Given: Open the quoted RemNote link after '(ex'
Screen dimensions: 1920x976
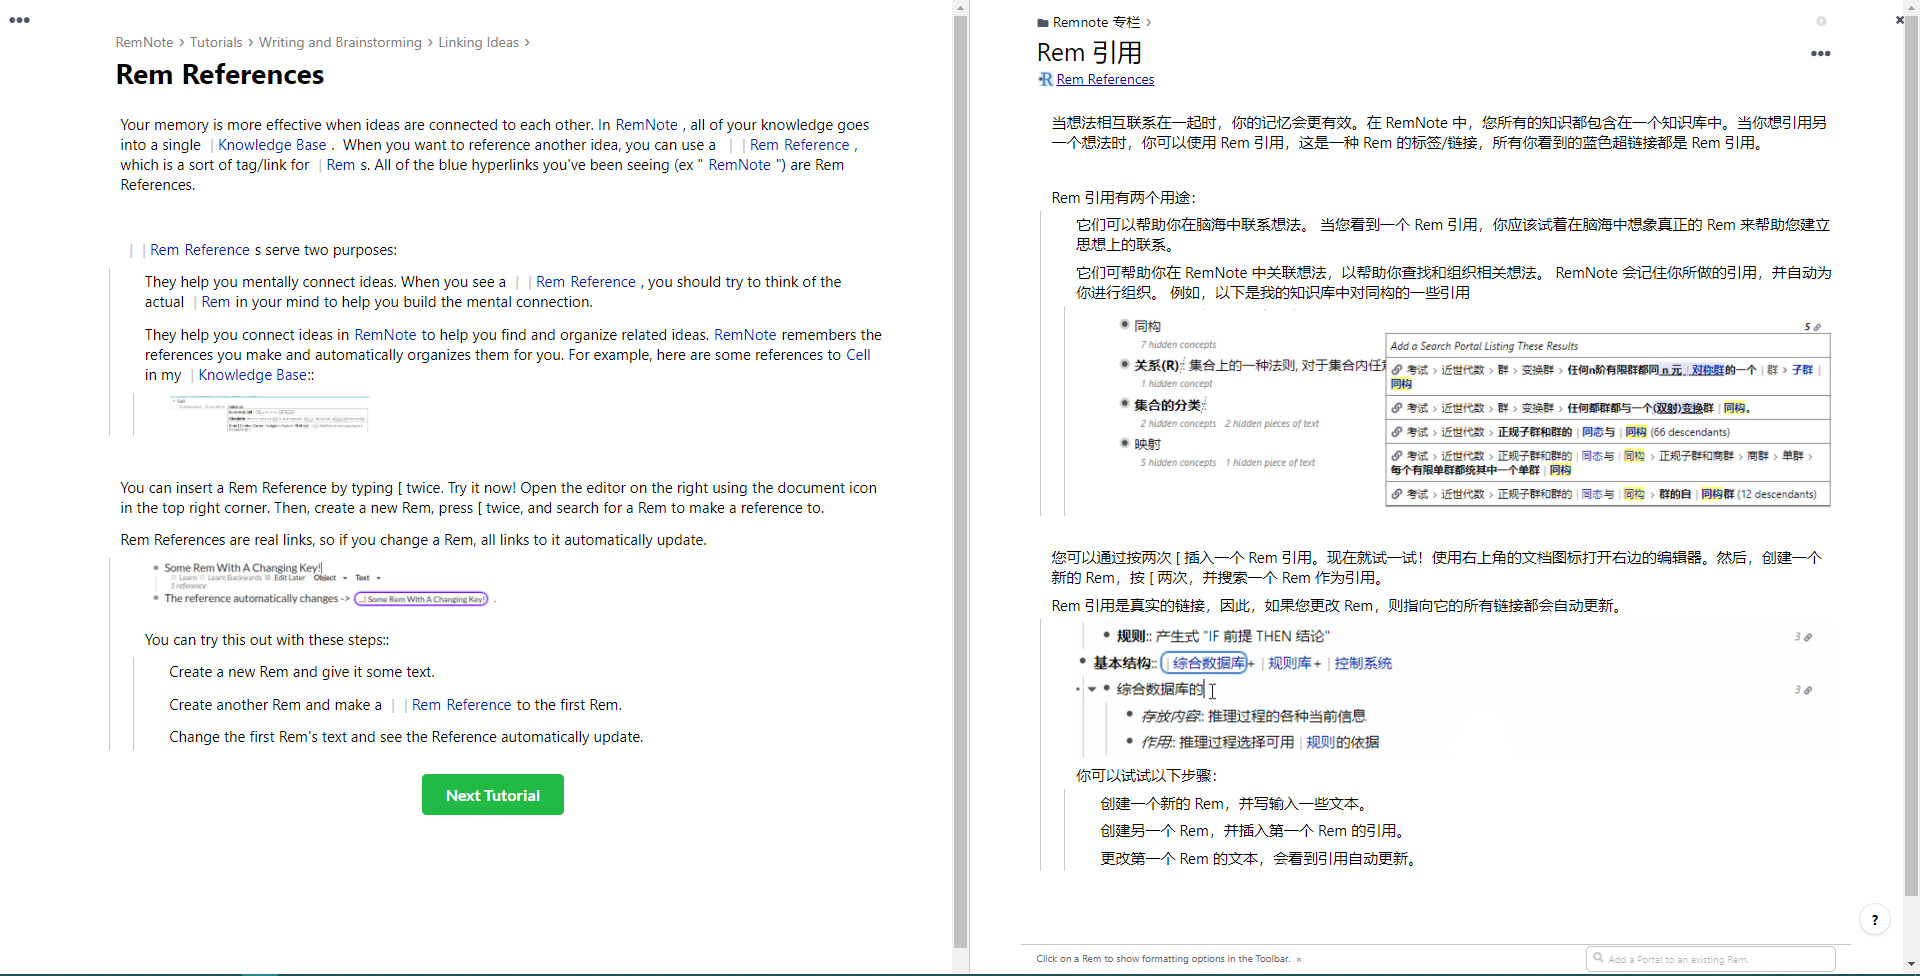Looking at the screenshot, I should 739,165.
